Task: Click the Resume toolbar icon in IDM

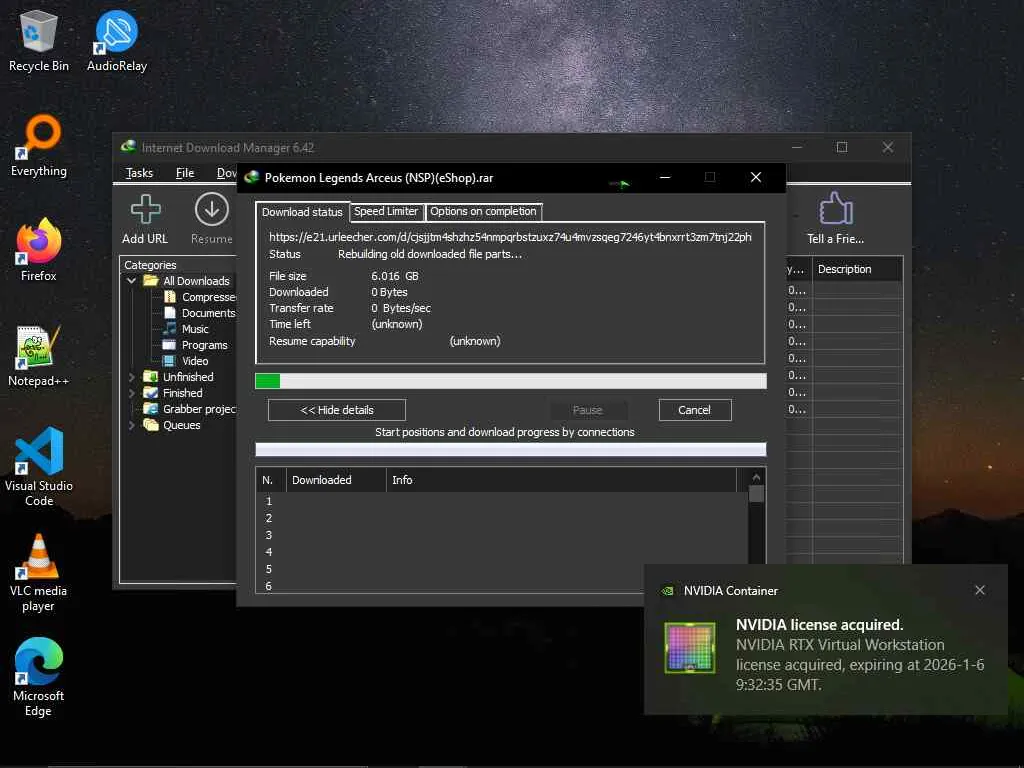Action: (212, 219)
